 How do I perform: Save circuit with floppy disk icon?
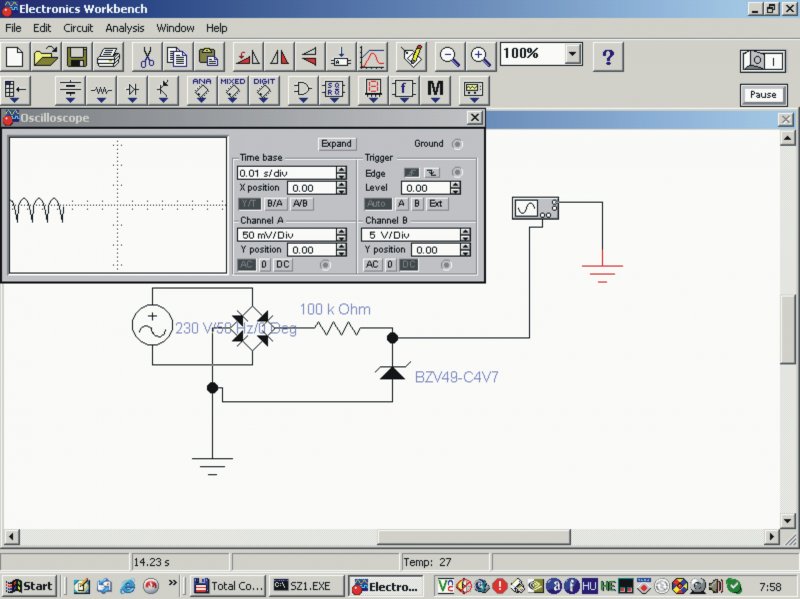point(77,56)
